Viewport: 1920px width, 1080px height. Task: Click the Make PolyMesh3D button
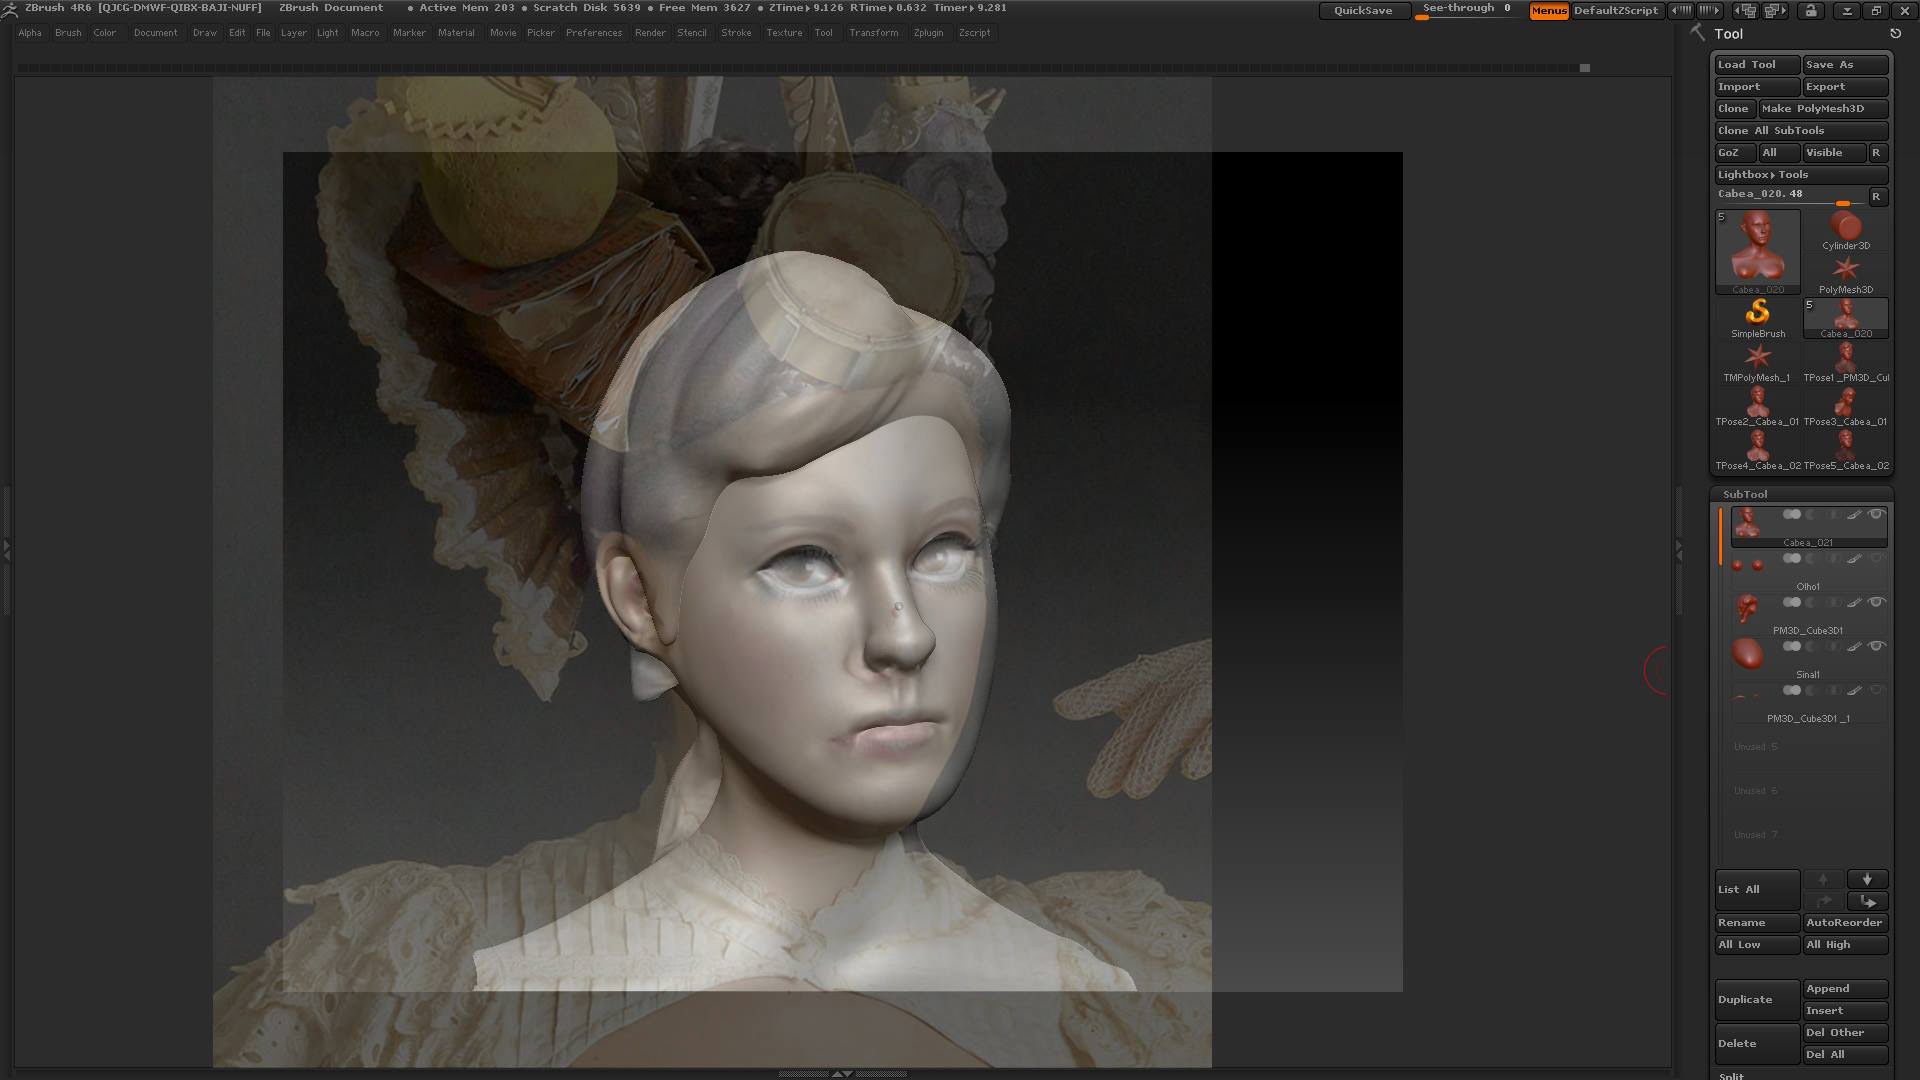[x=1812, y=109]
